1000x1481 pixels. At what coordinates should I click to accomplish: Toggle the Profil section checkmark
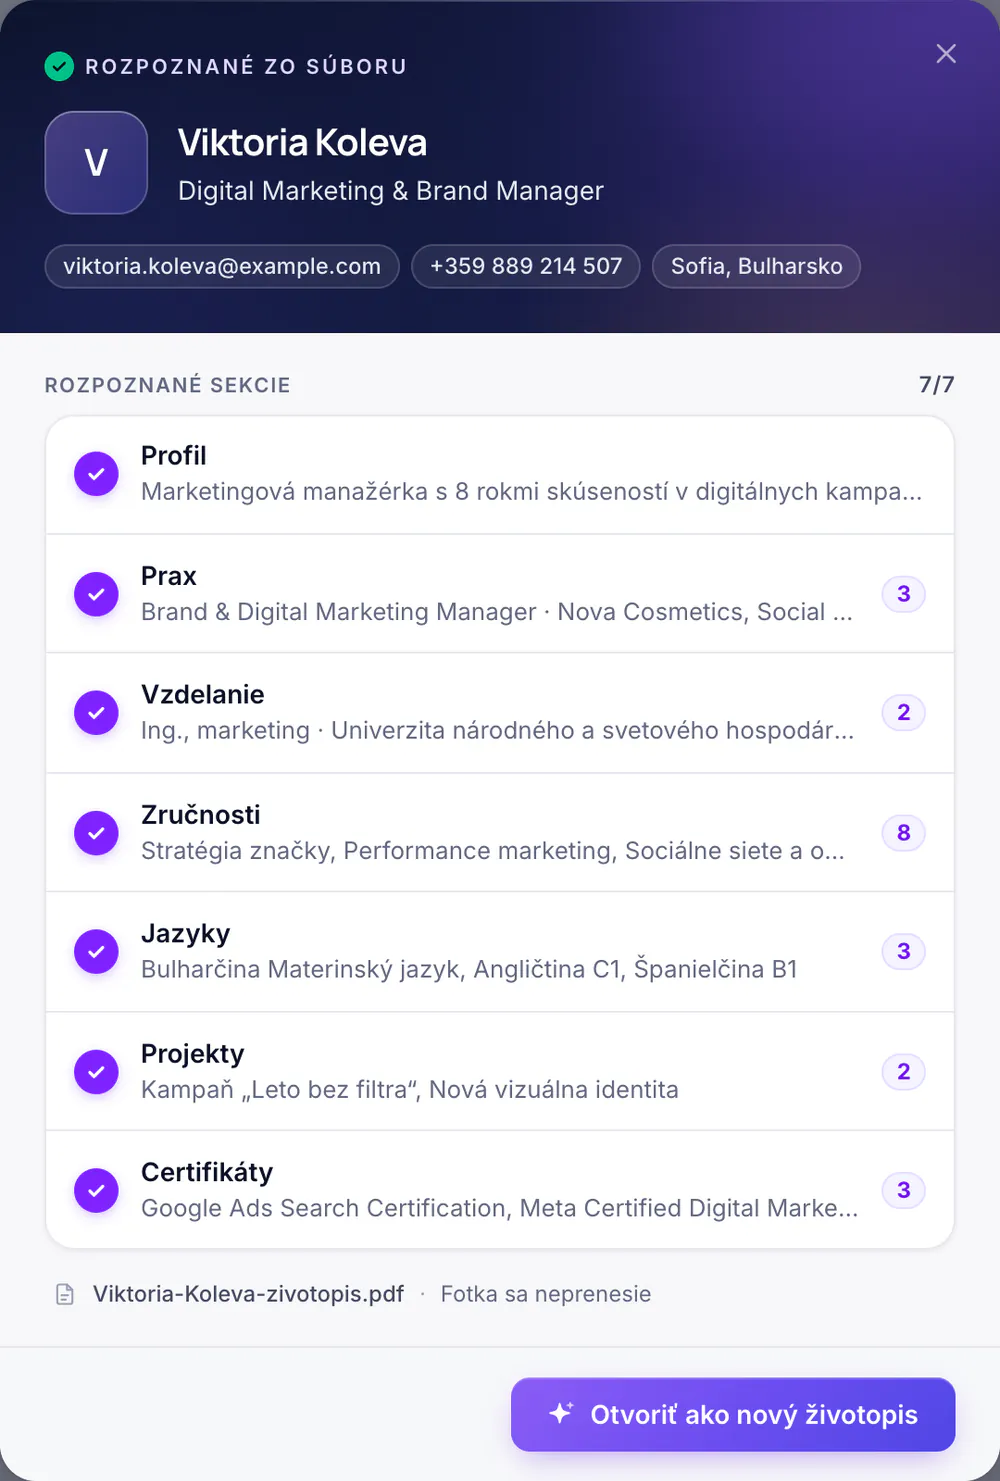pyautogui.click(x=96, y=475)
